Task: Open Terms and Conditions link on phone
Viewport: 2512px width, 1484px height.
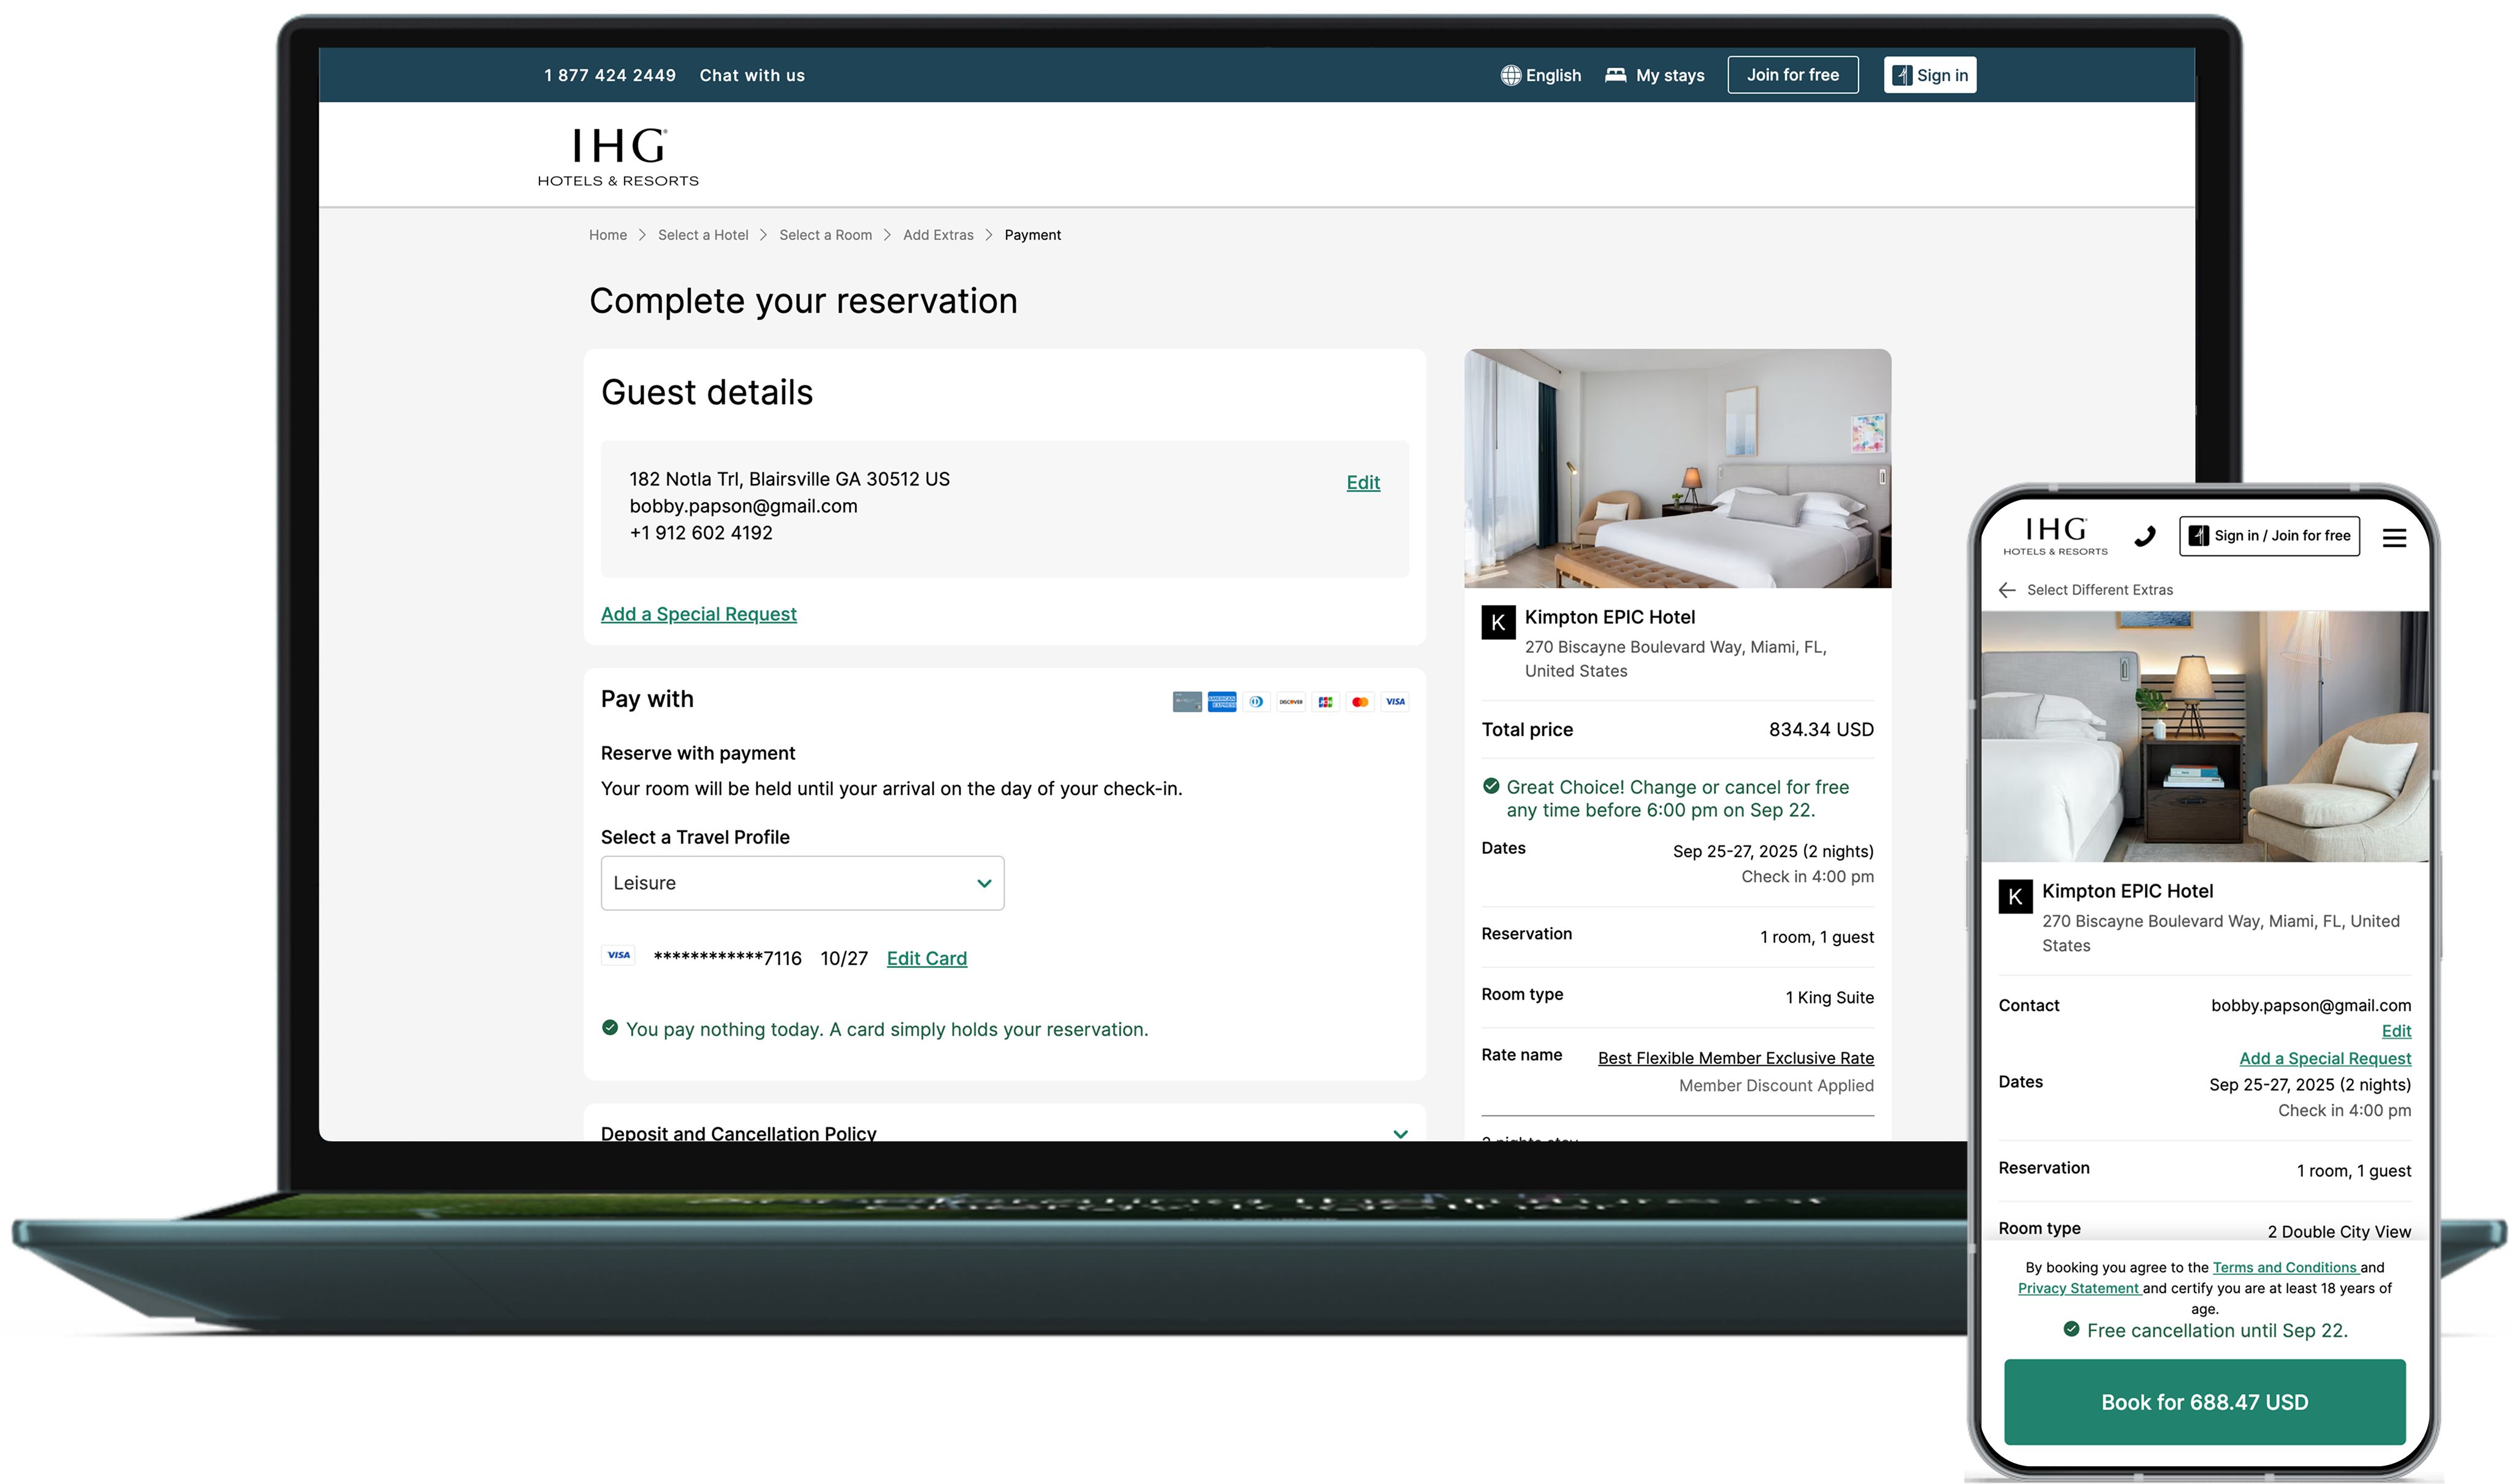Action: click(x=2285, y=1267)
